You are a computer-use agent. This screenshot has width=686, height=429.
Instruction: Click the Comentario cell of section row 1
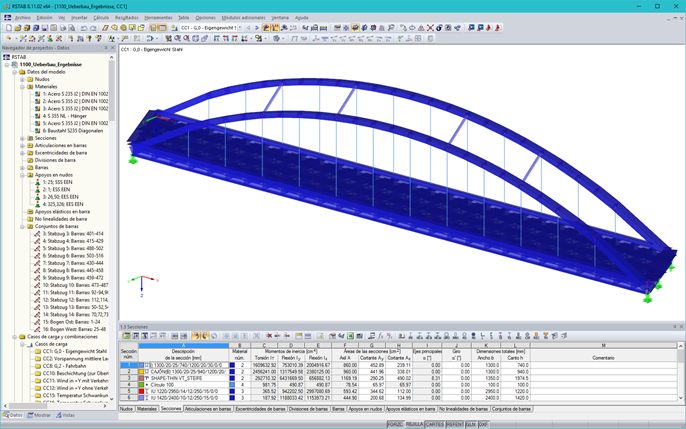tap(603, 365)
